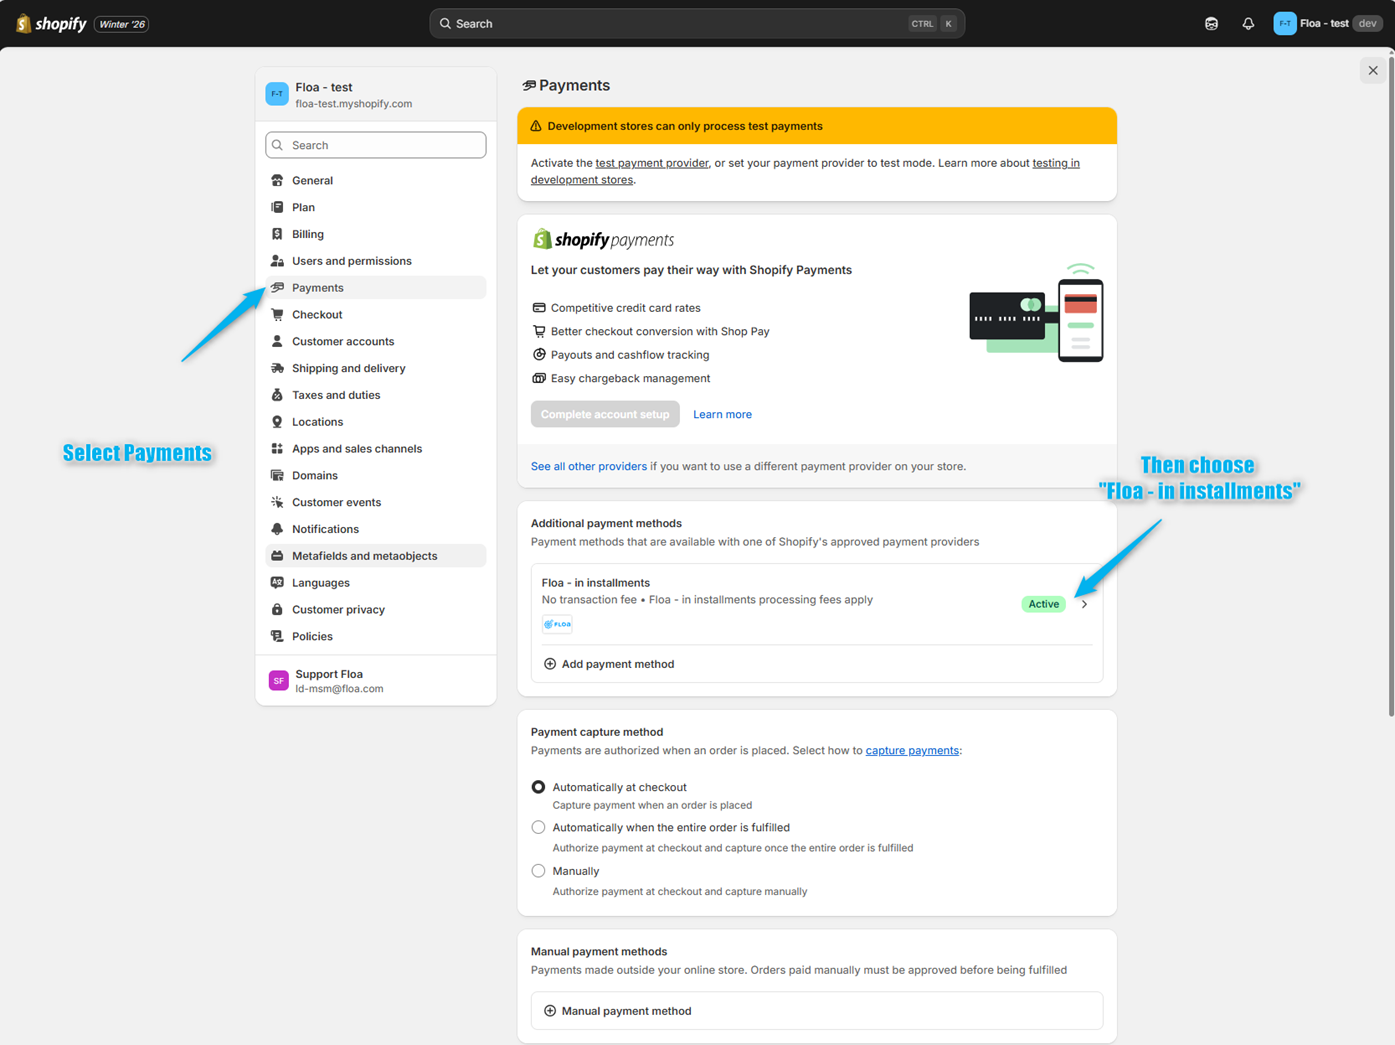Click the Shopify logo in top bar
This screenshot has height=1045, width=1395.
(x=51, y=23)
